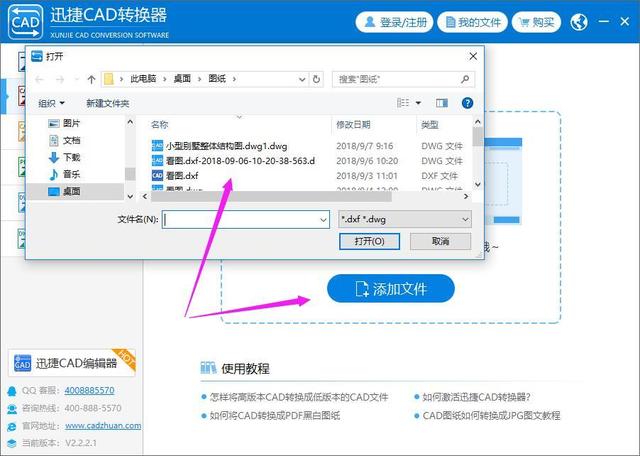Viewport: 640px width, 456px height.
Task: Click the 看图.dxf CAD file icon
Action: tap(157, 176)
